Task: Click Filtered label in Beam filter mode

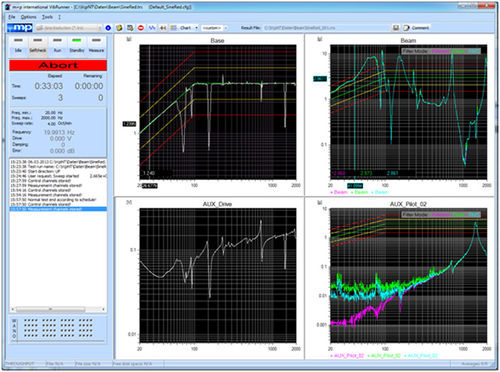Action: click(x=440, y=51)
